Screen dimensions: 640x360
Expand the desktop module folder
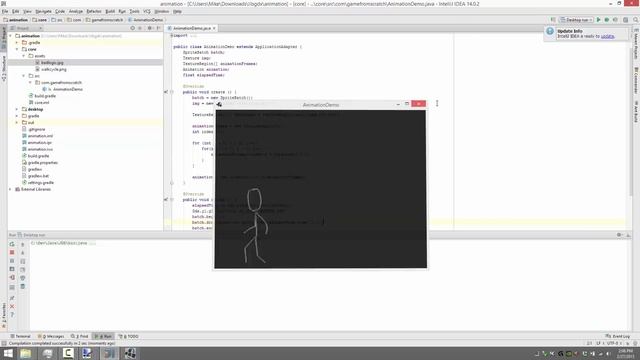click(x=17, y=109)
